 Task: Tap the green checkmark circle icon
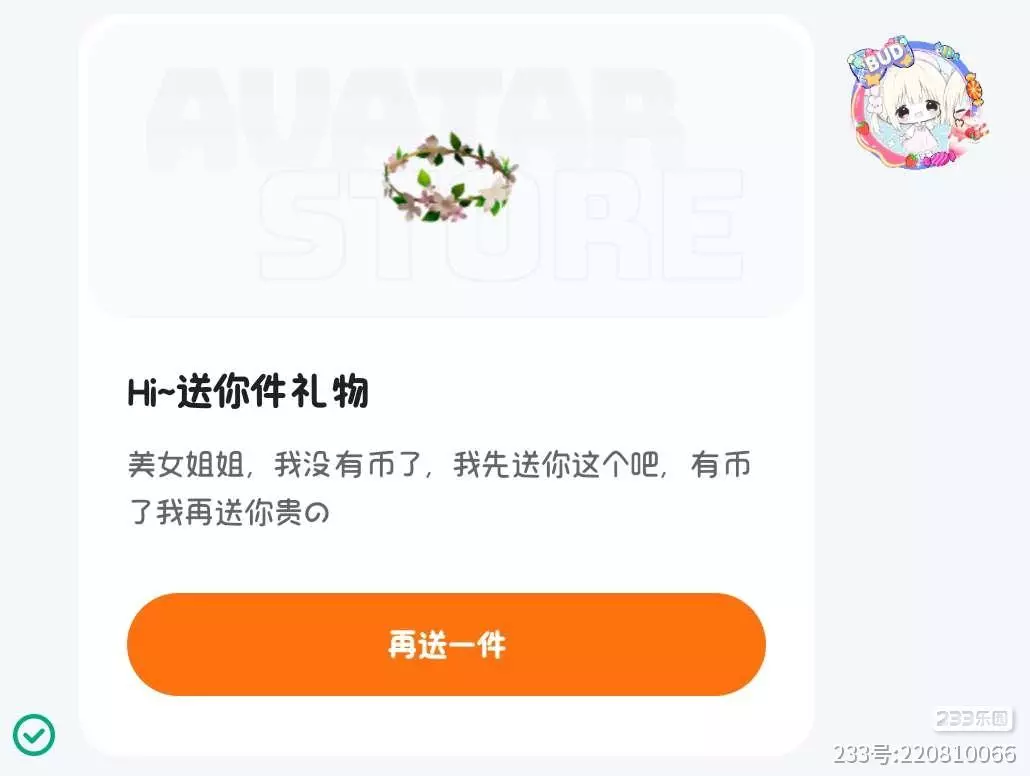coord(34,734)
